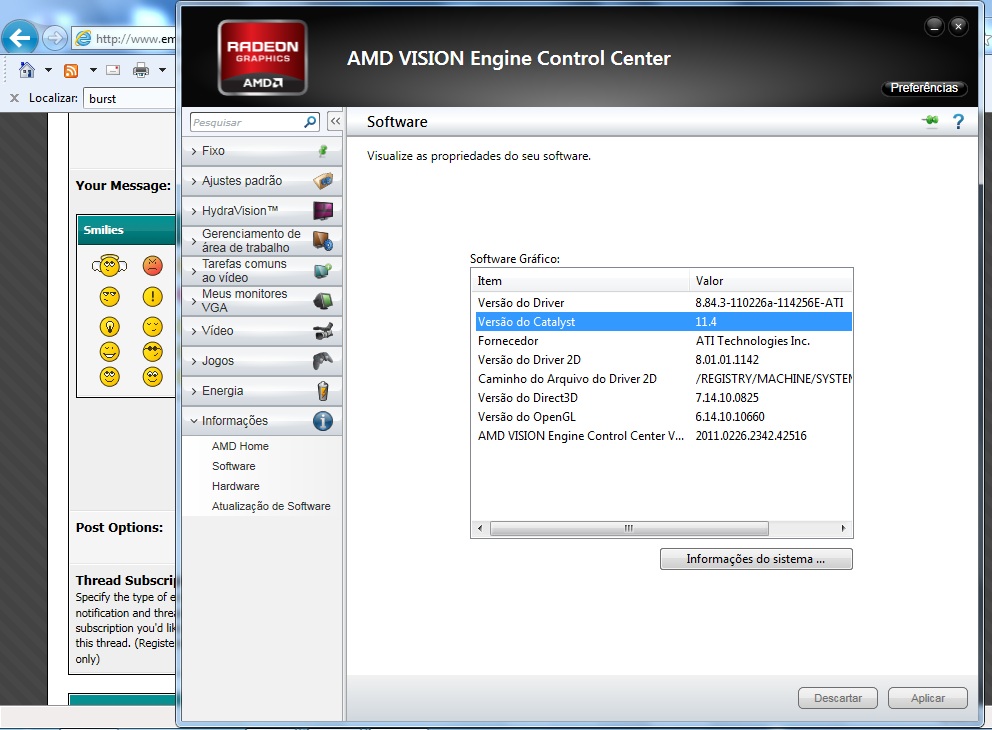
Task: Select the Fornecedor row
Action: [x=664, y=340]
